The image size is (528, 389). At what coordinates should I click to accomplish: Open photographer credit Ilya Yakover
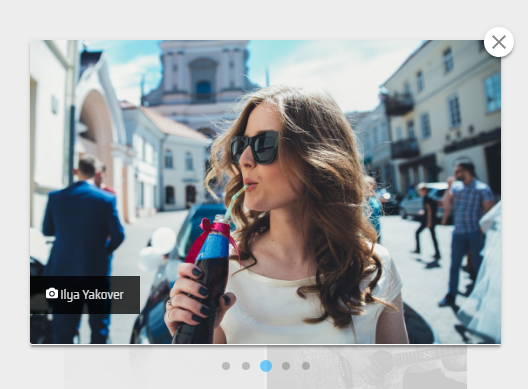tap(92, 295)
